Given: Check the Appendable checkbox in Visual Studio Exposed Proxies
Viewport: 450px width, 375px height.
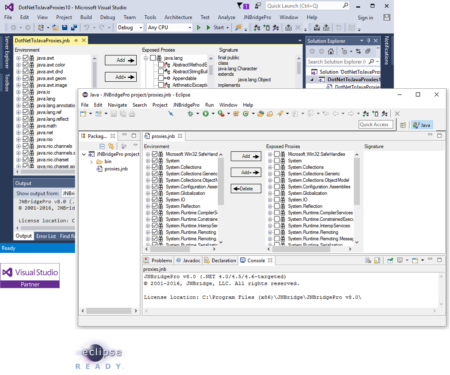Looking at the screenshot, I should tap(161, 78).
